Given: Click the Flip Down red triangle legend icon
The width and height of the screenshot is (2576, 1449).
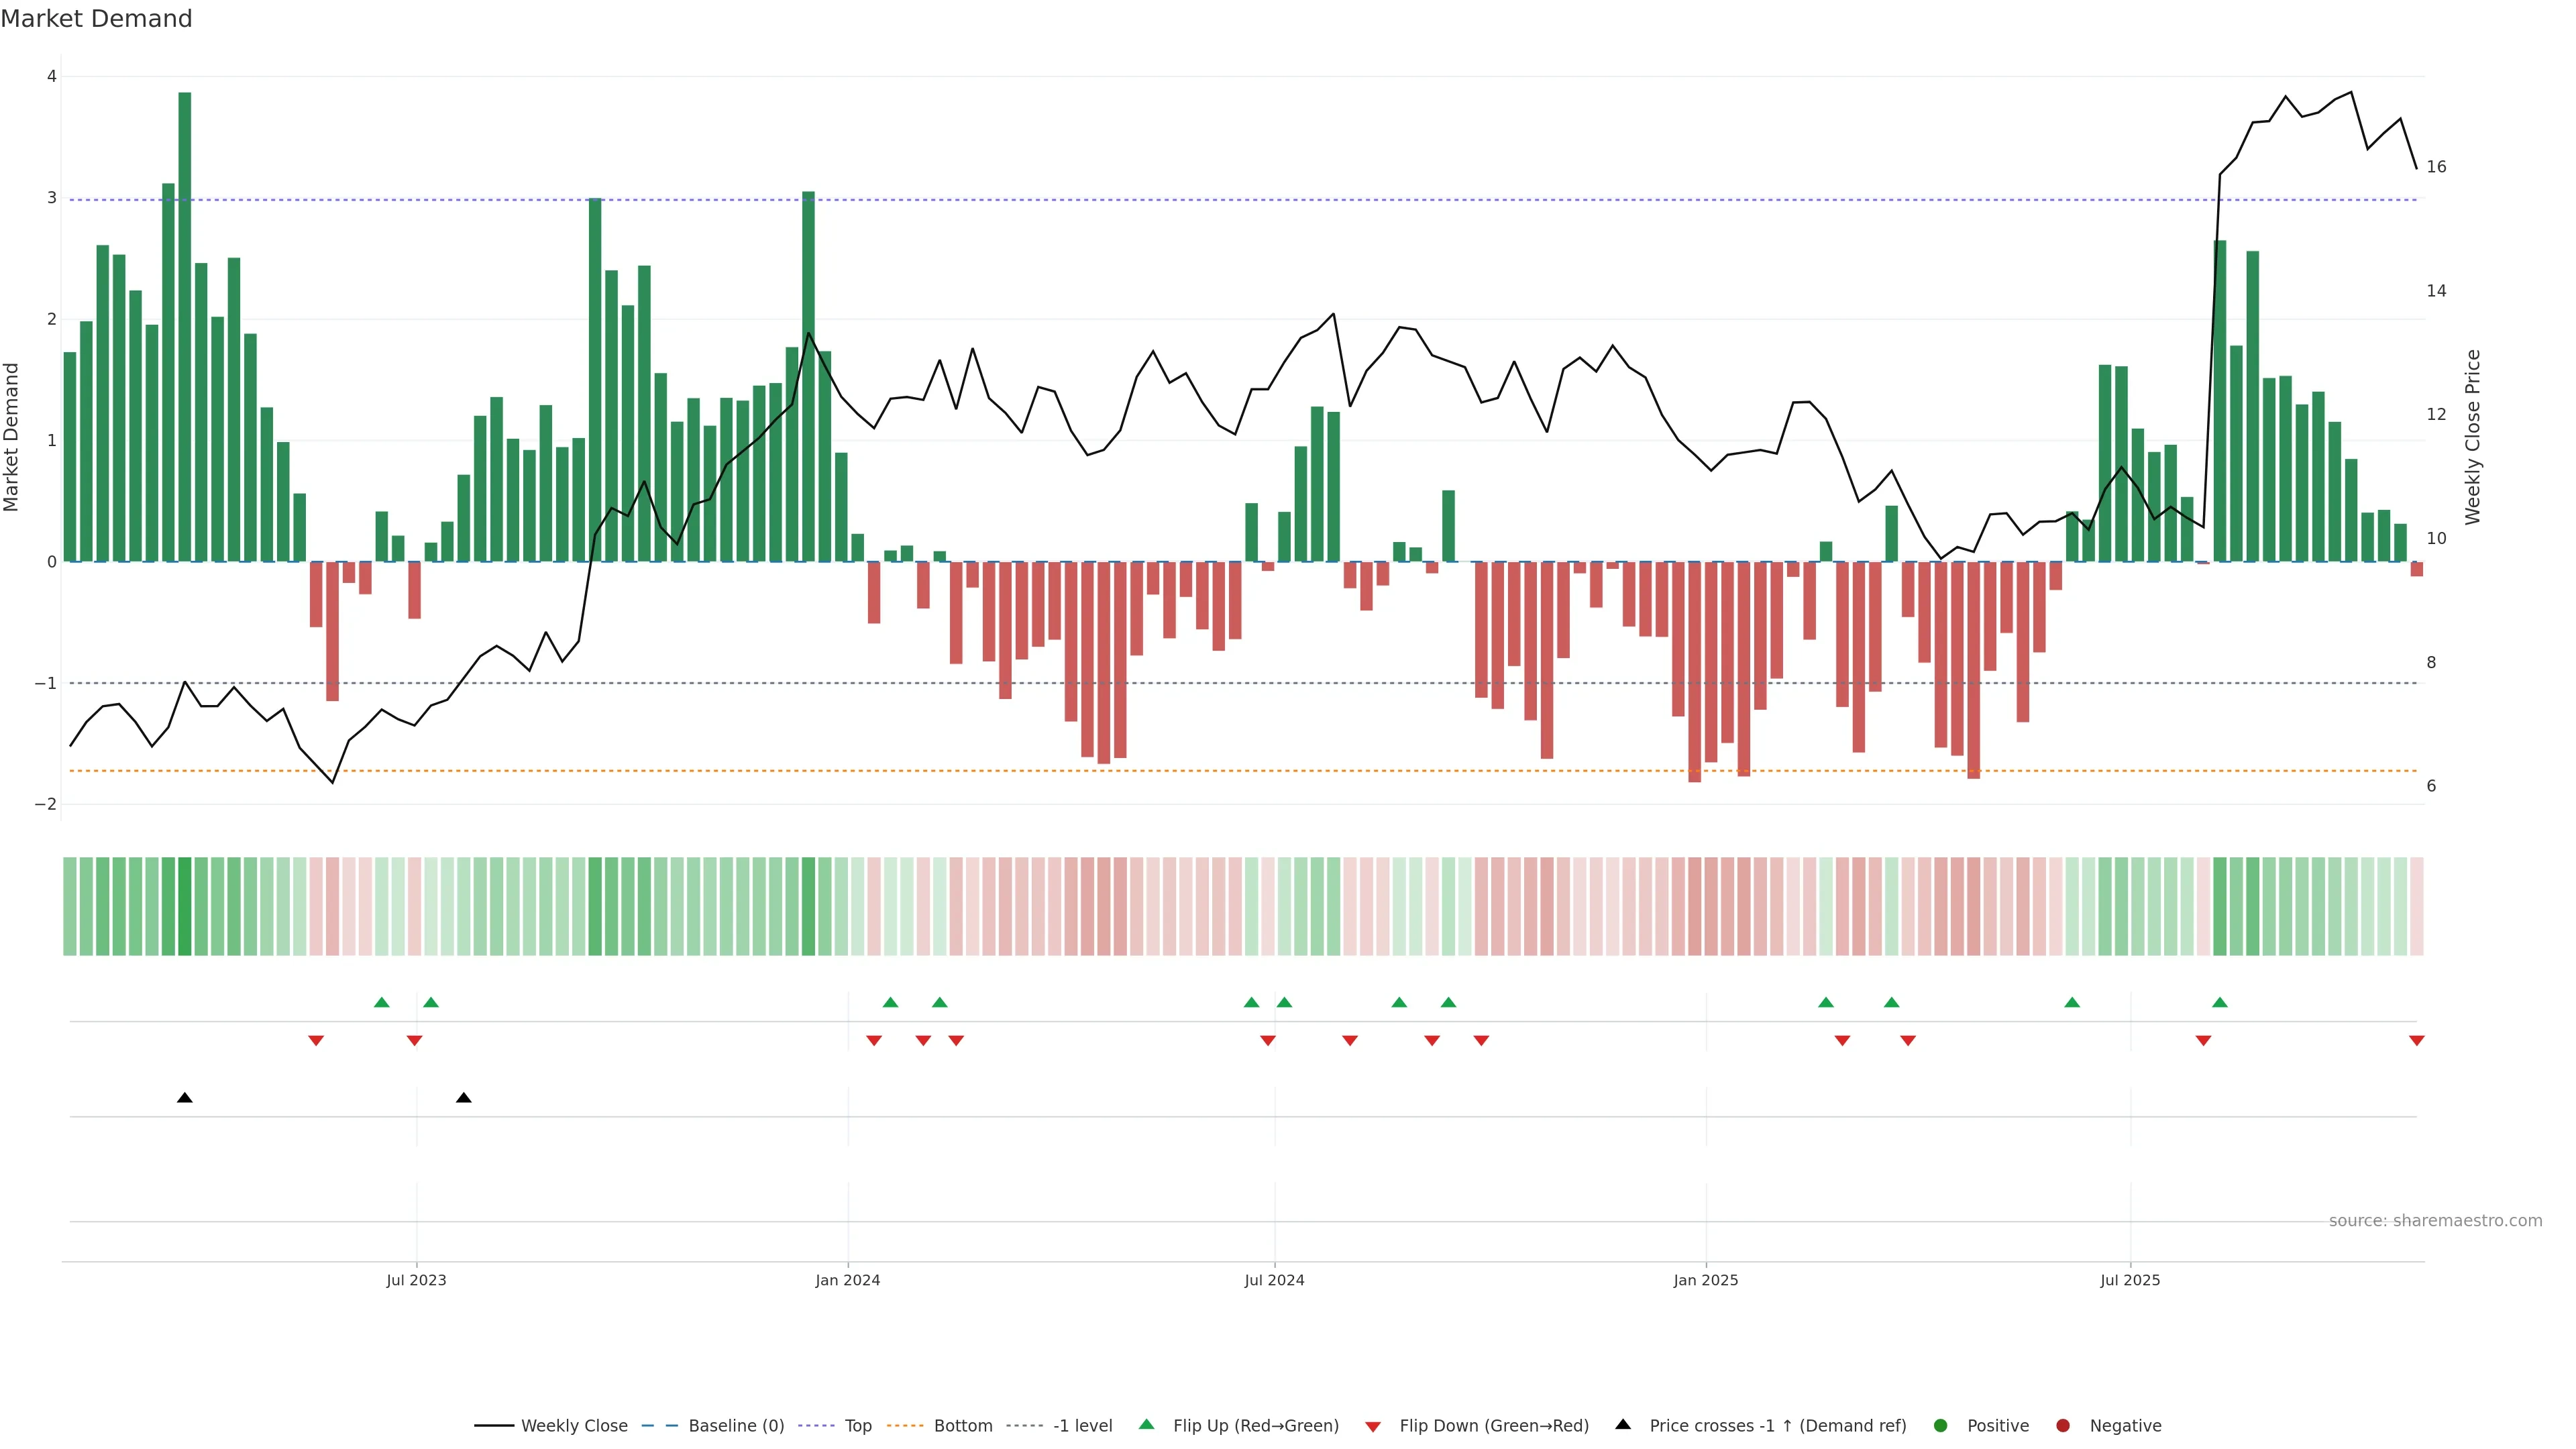Looking at the screenshot, I should tap(1373, 1426).
